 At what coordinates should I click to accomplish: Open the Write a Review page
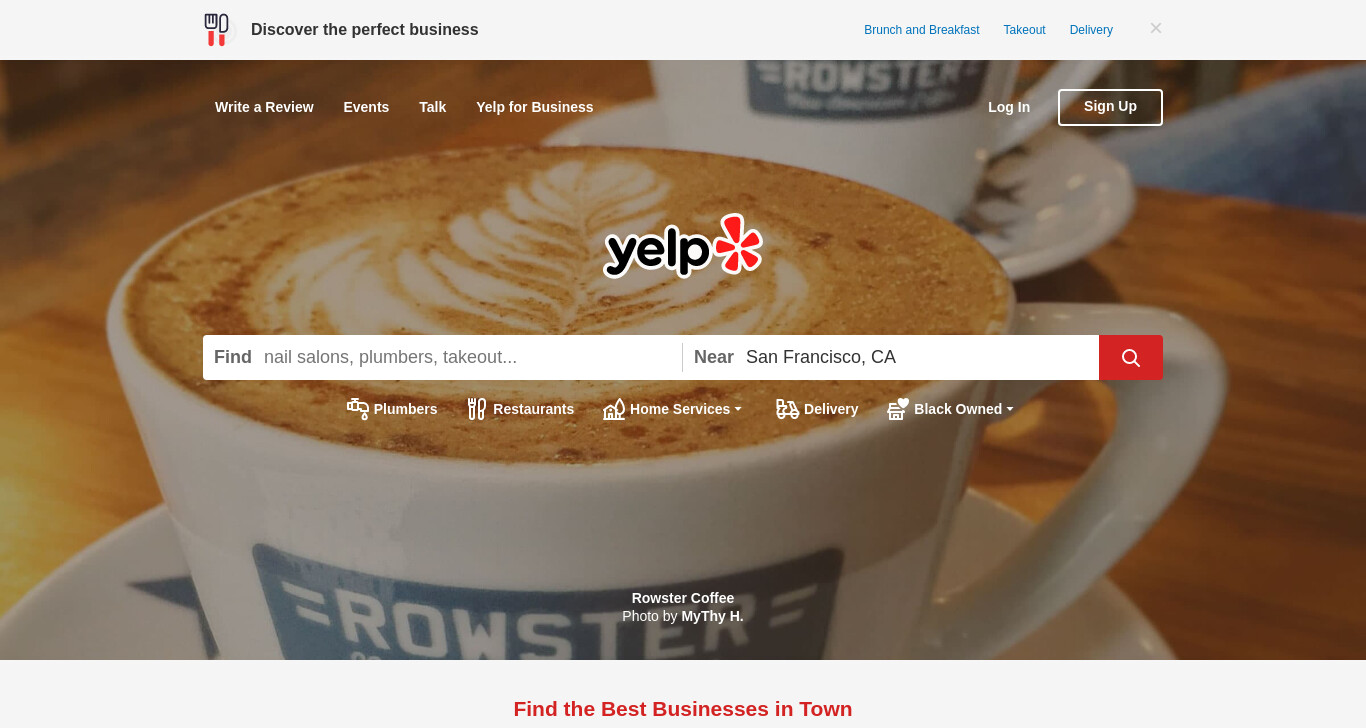pos(264,107)
